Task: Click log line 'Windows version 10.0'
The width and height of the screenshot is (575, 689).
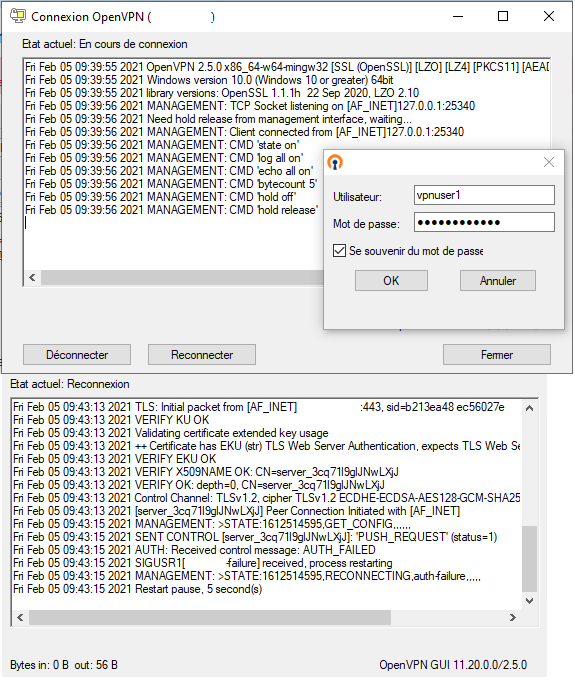Action: 210,80
